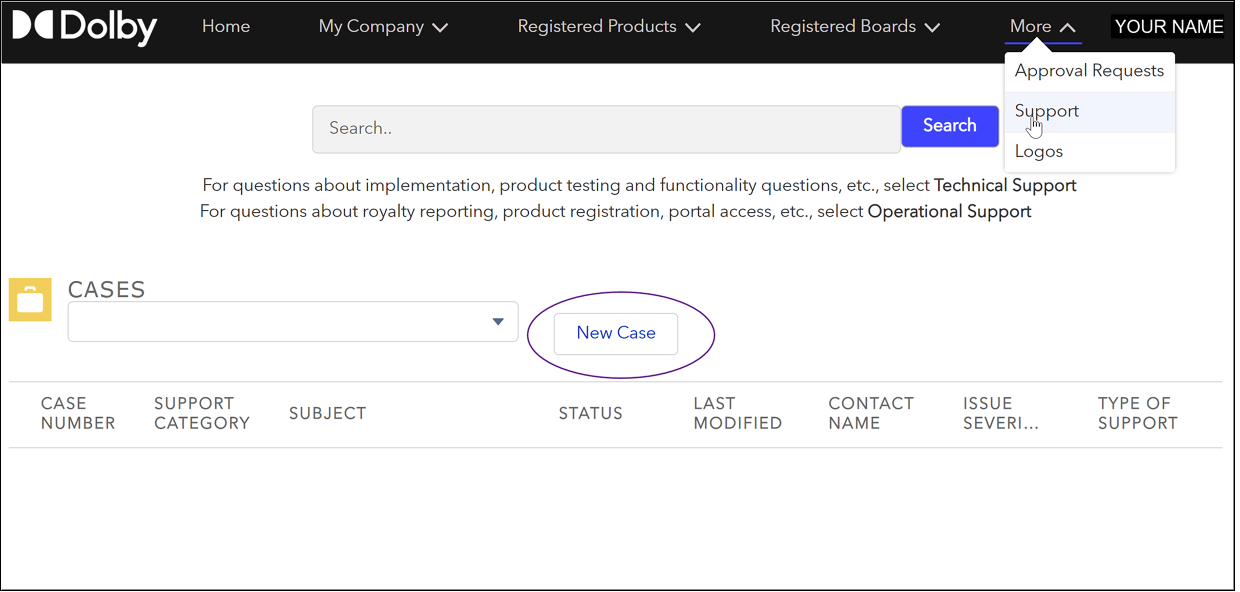Sort by the Case Number column header
Image resolution: width=1240 pixels, height=592 pixels.
pos(78,413)
